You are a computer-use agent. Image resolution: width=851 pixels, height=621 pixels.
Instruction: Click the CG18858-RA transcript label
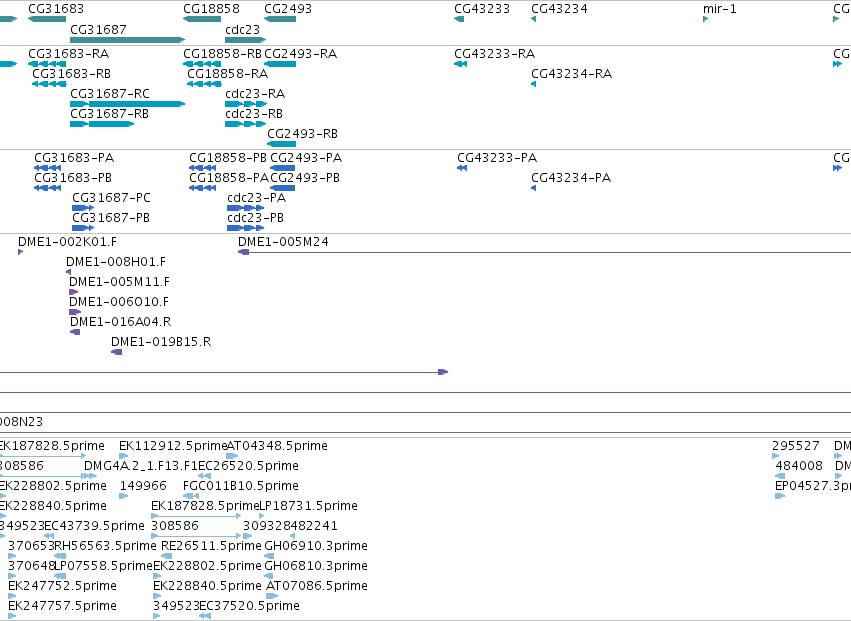pos(227,74)
